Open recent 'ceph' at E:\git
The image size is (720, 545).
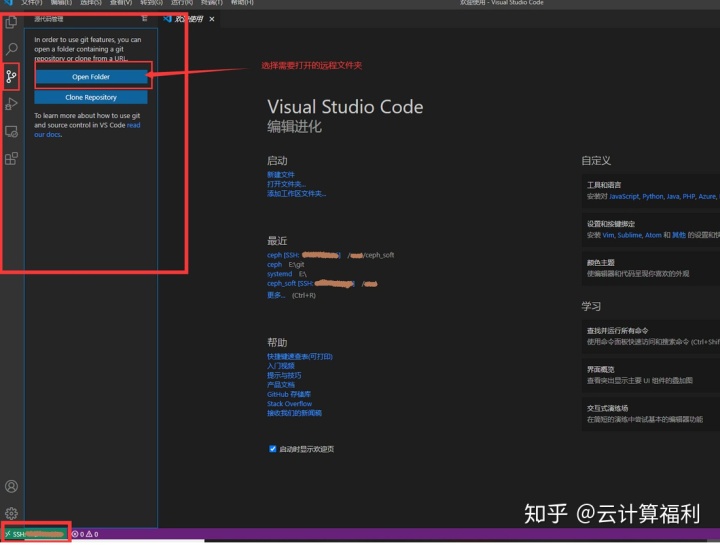275,264
